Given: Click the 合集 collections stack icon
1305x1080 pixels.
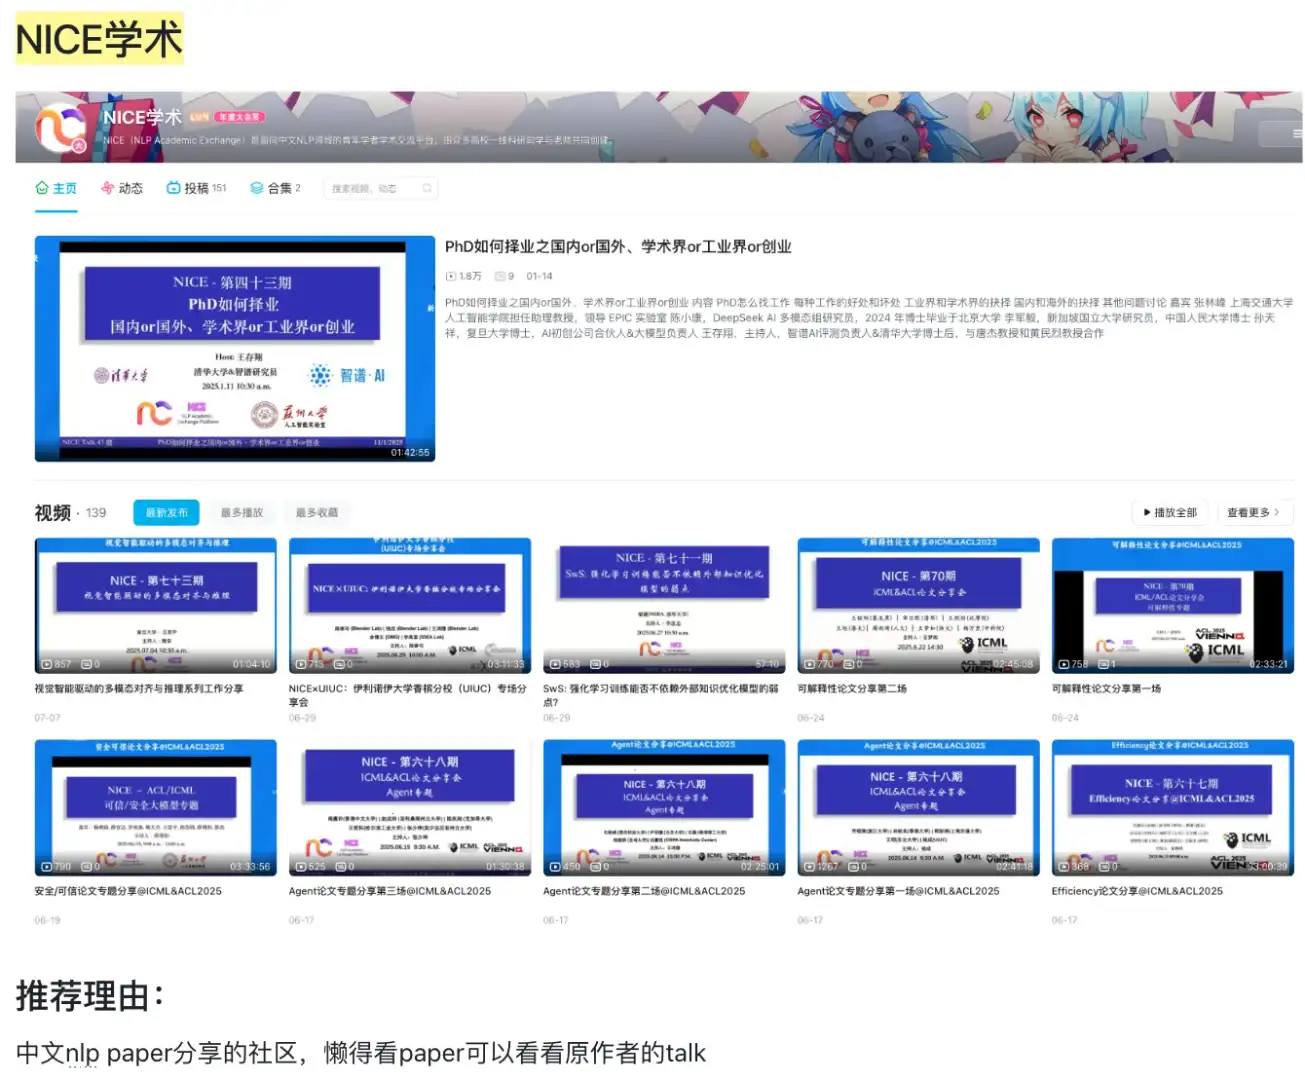Looking at the screenshot, I should point(254,187).
